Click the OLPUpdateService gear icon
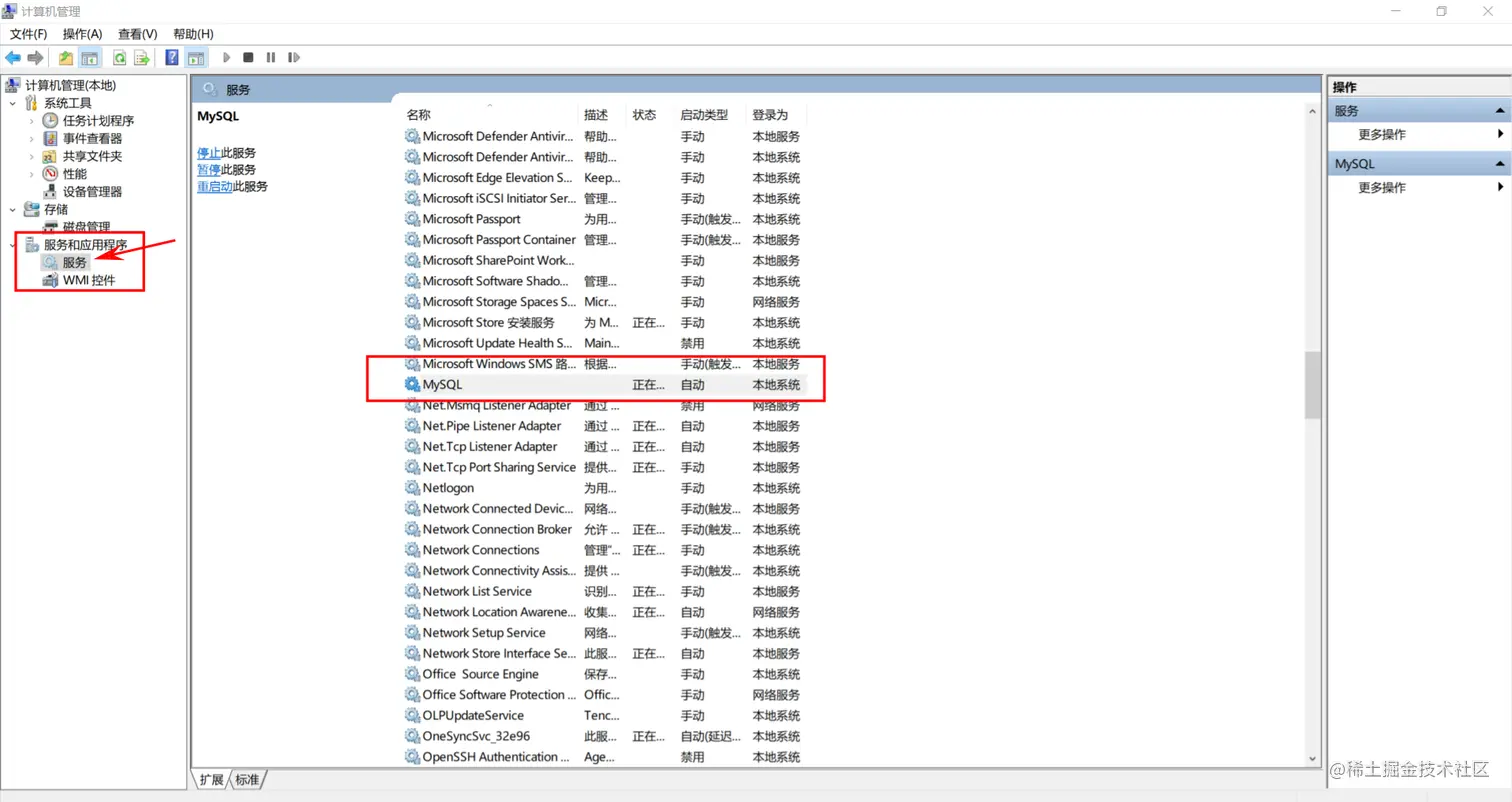This screenshot has width=1512, height=802. (x=412, y=716)
